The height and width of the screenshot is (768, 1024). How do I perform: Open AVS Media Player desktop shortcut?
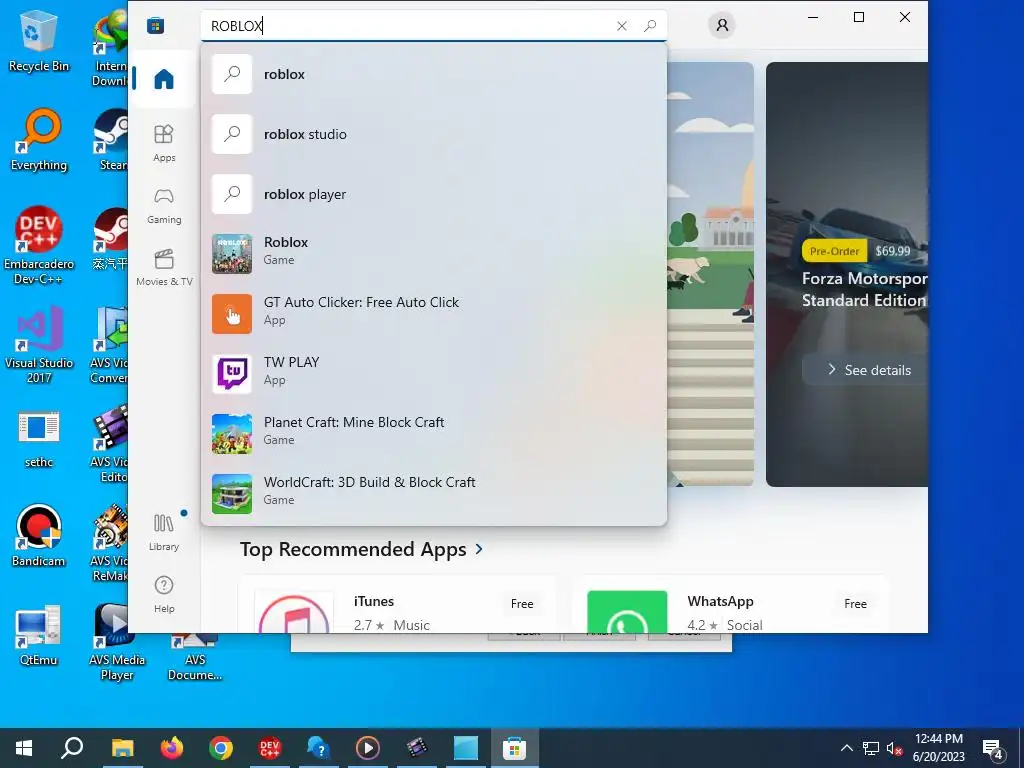[x=117, y=643]
